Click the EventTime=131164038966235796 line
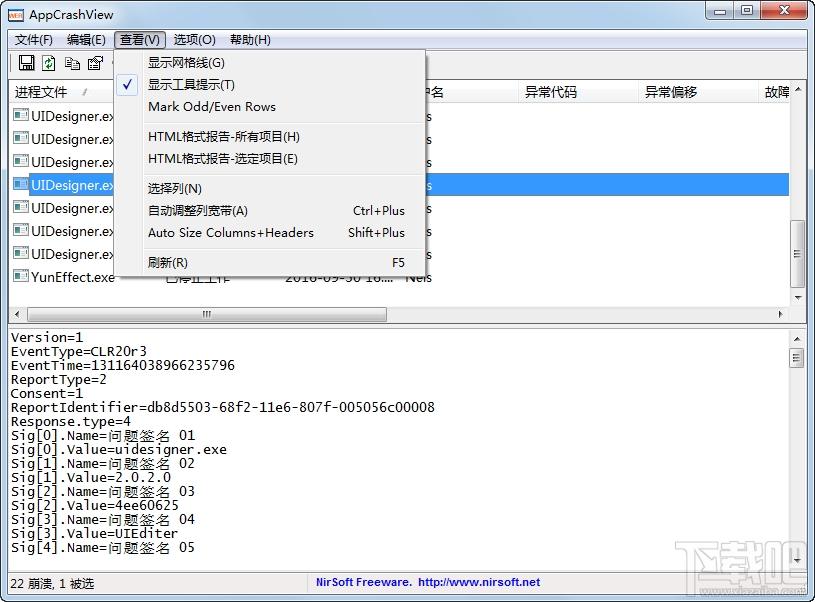Viewport: 815px width, 602px height. (123, 365)
